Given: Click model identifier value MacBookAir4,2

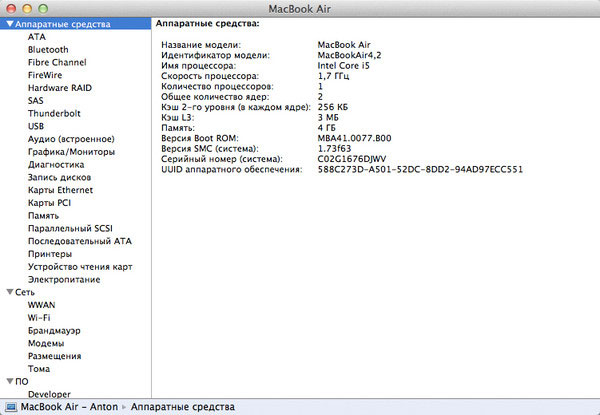Looking at the screenshot, I should click(x=349, y=55).
